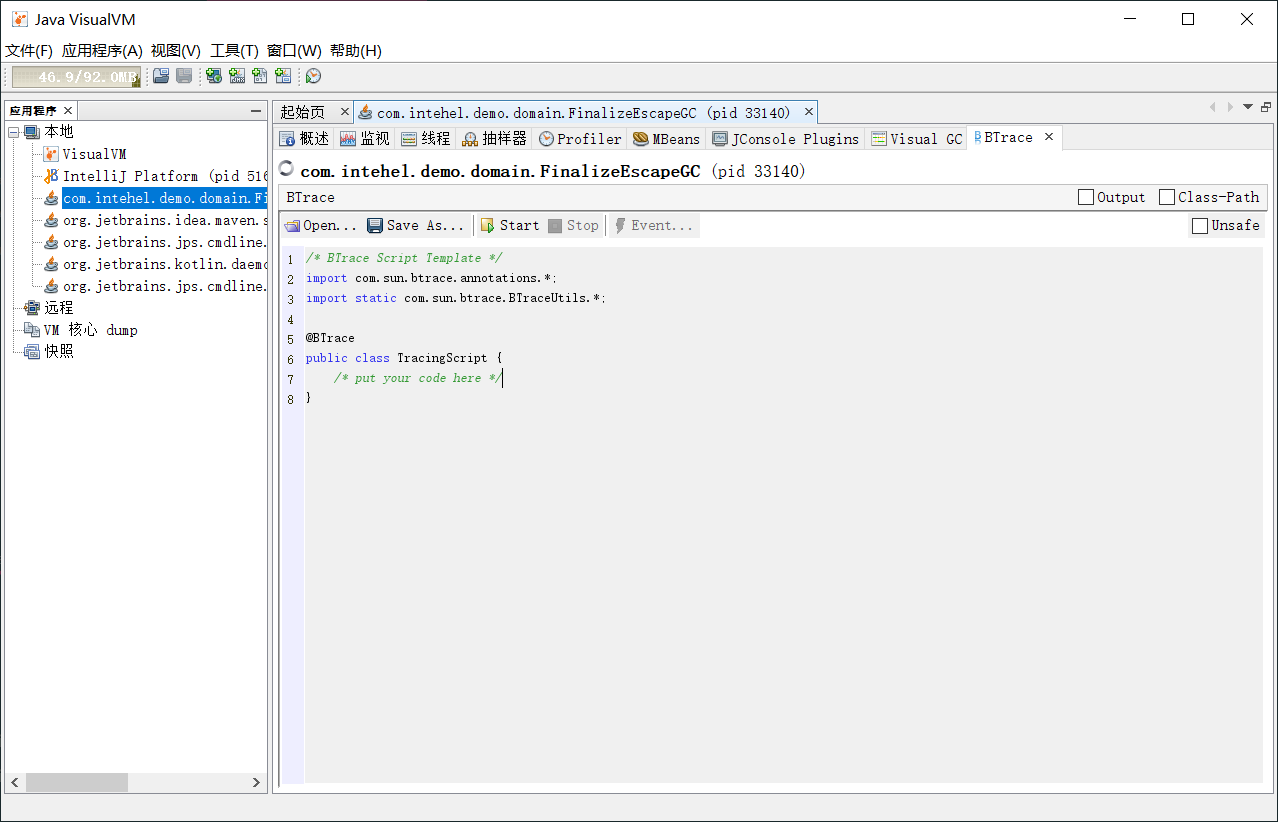Enable the Output checkbox

1086,197
